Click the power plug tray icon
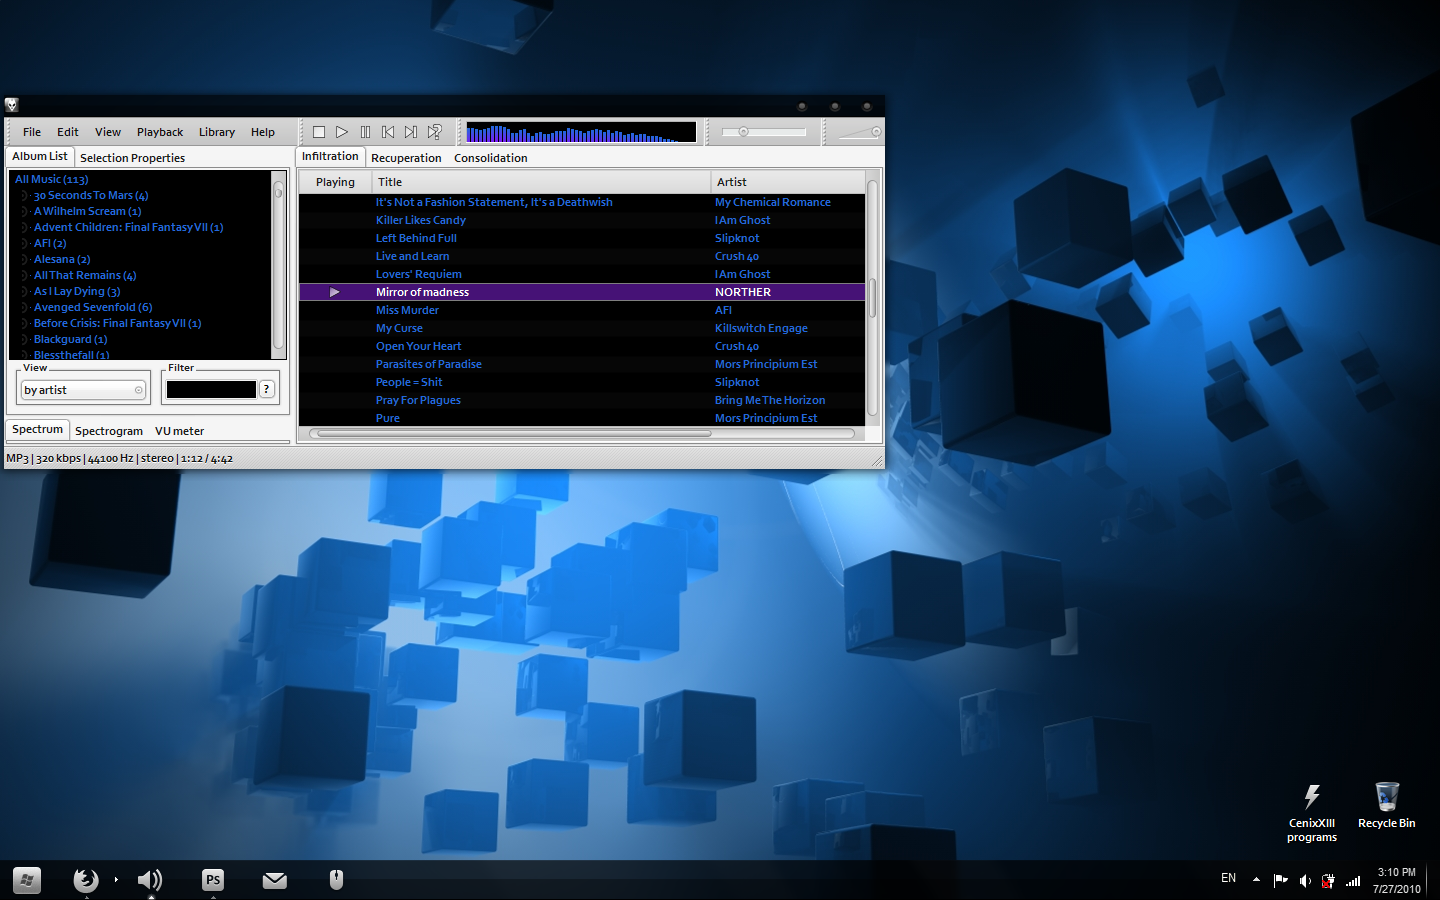The image size is (1440, 900). [x=1328, y=881]
